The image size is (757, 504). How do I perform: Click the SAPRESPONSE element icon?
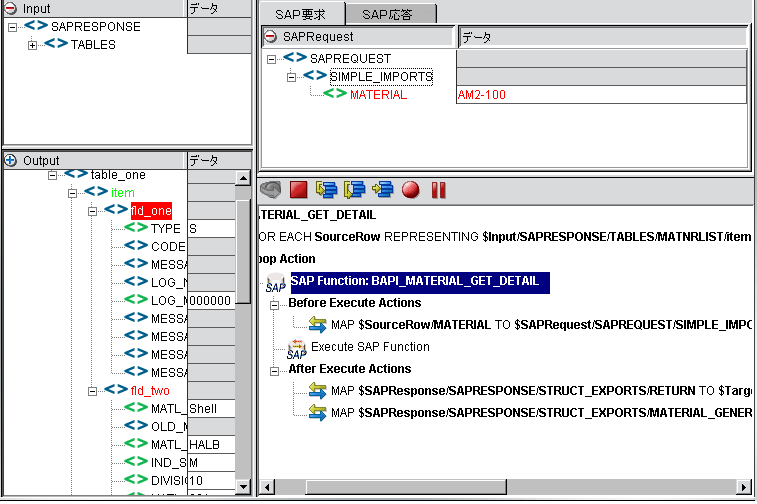36,26
